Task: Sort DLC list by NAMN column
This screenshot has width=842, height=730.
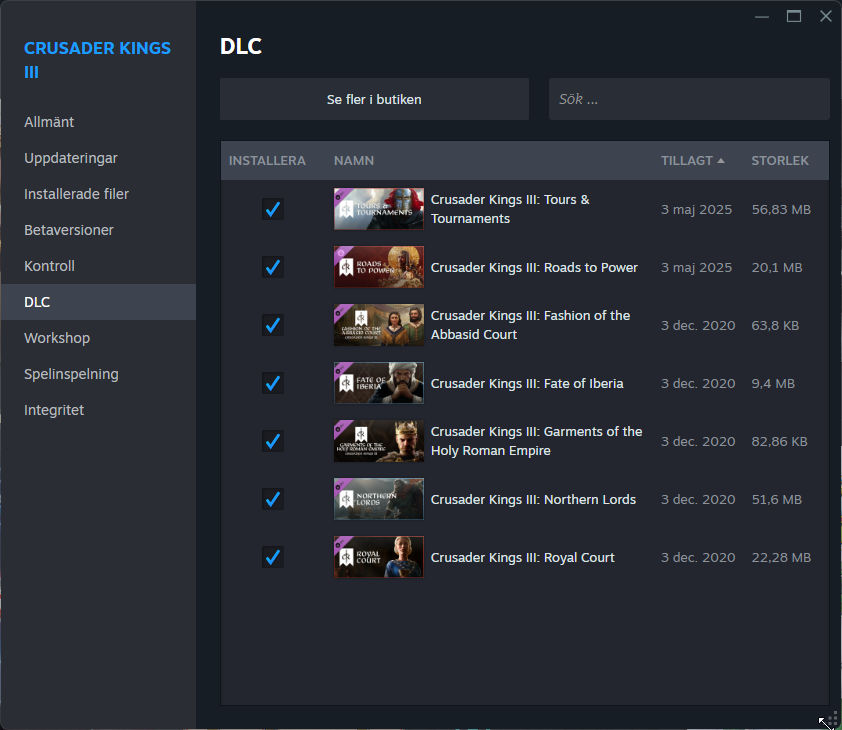Action: [354, 161]
